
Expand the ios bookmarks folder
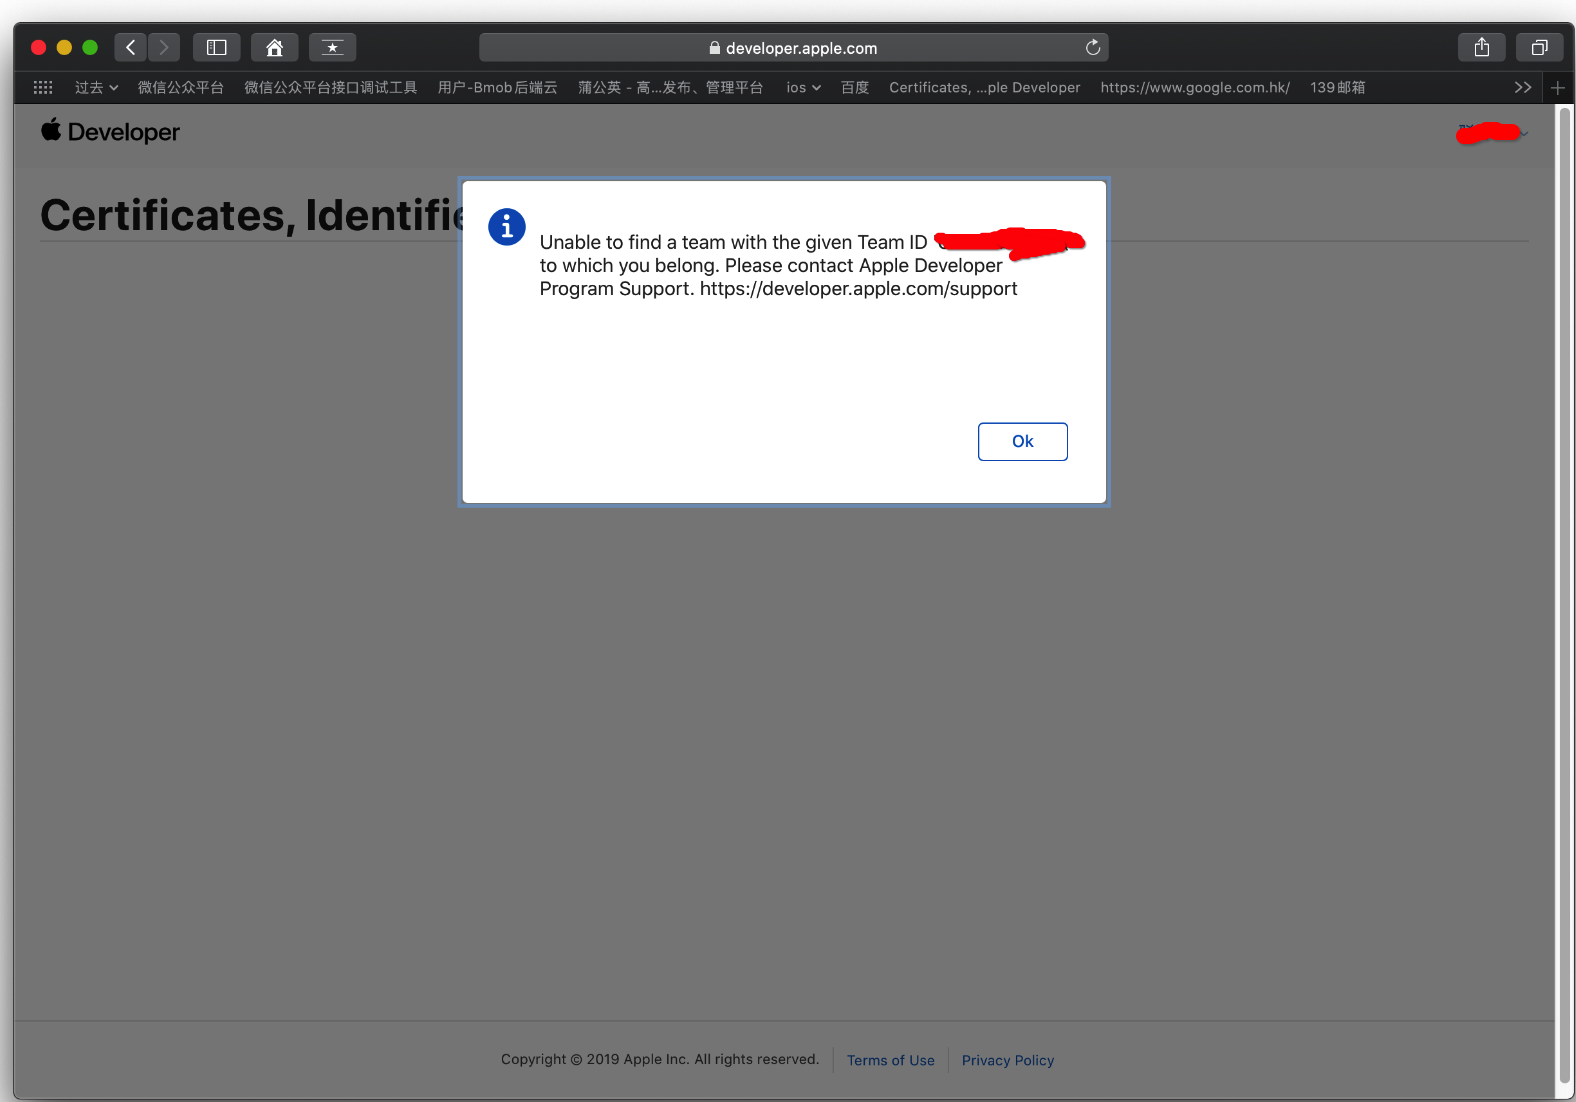(803, 88)
